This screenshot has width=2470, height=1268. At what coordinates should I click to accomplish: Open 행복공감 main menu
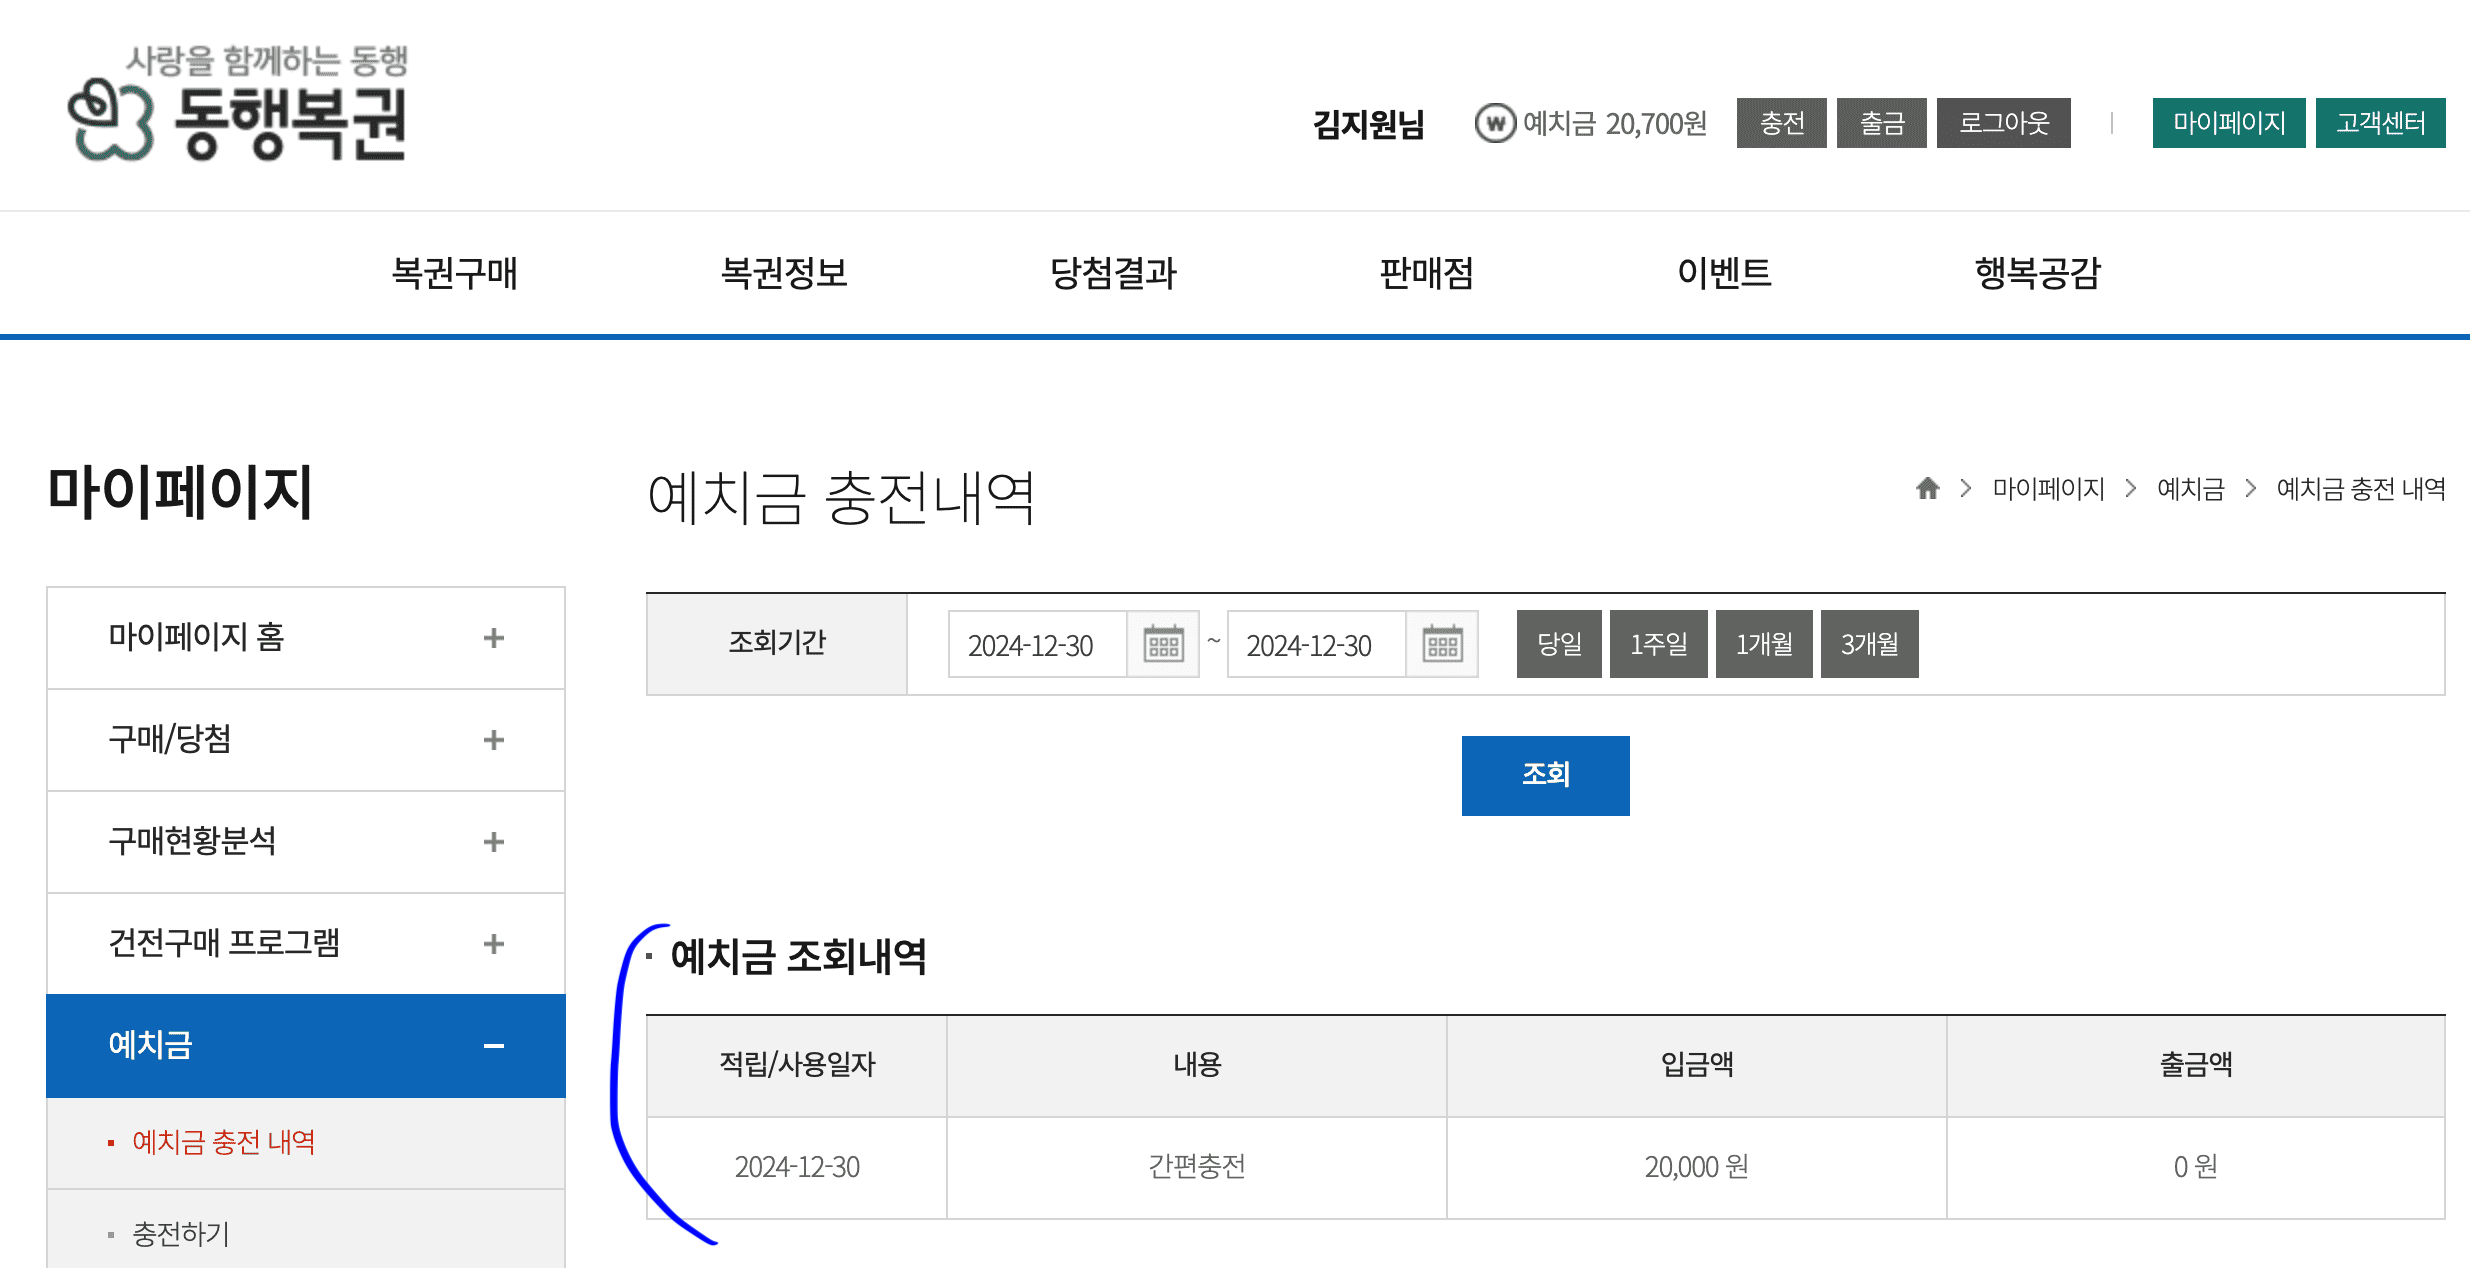tap(2037, 273)
